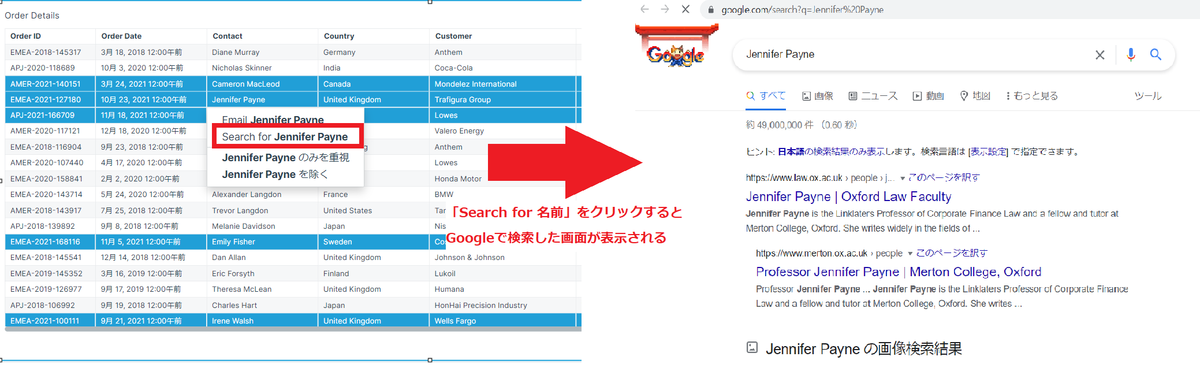
Task: Open Jennifer Payne image results heading
Action: pyautogui.click(x=863, y=349)
